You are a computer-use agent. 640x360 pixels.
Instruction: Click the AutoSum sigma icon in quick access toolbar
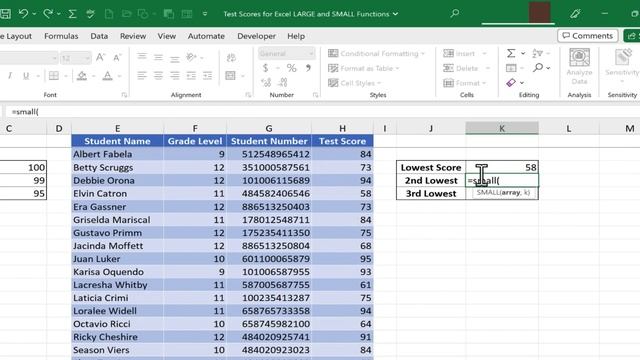72,14
